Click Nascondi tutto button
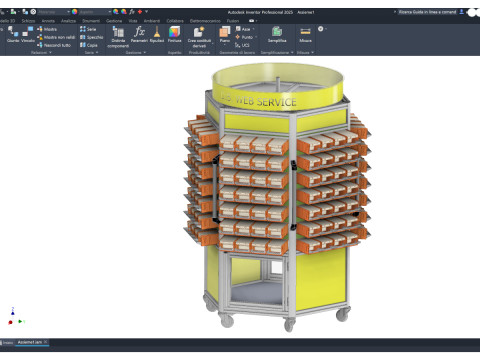 54,45
